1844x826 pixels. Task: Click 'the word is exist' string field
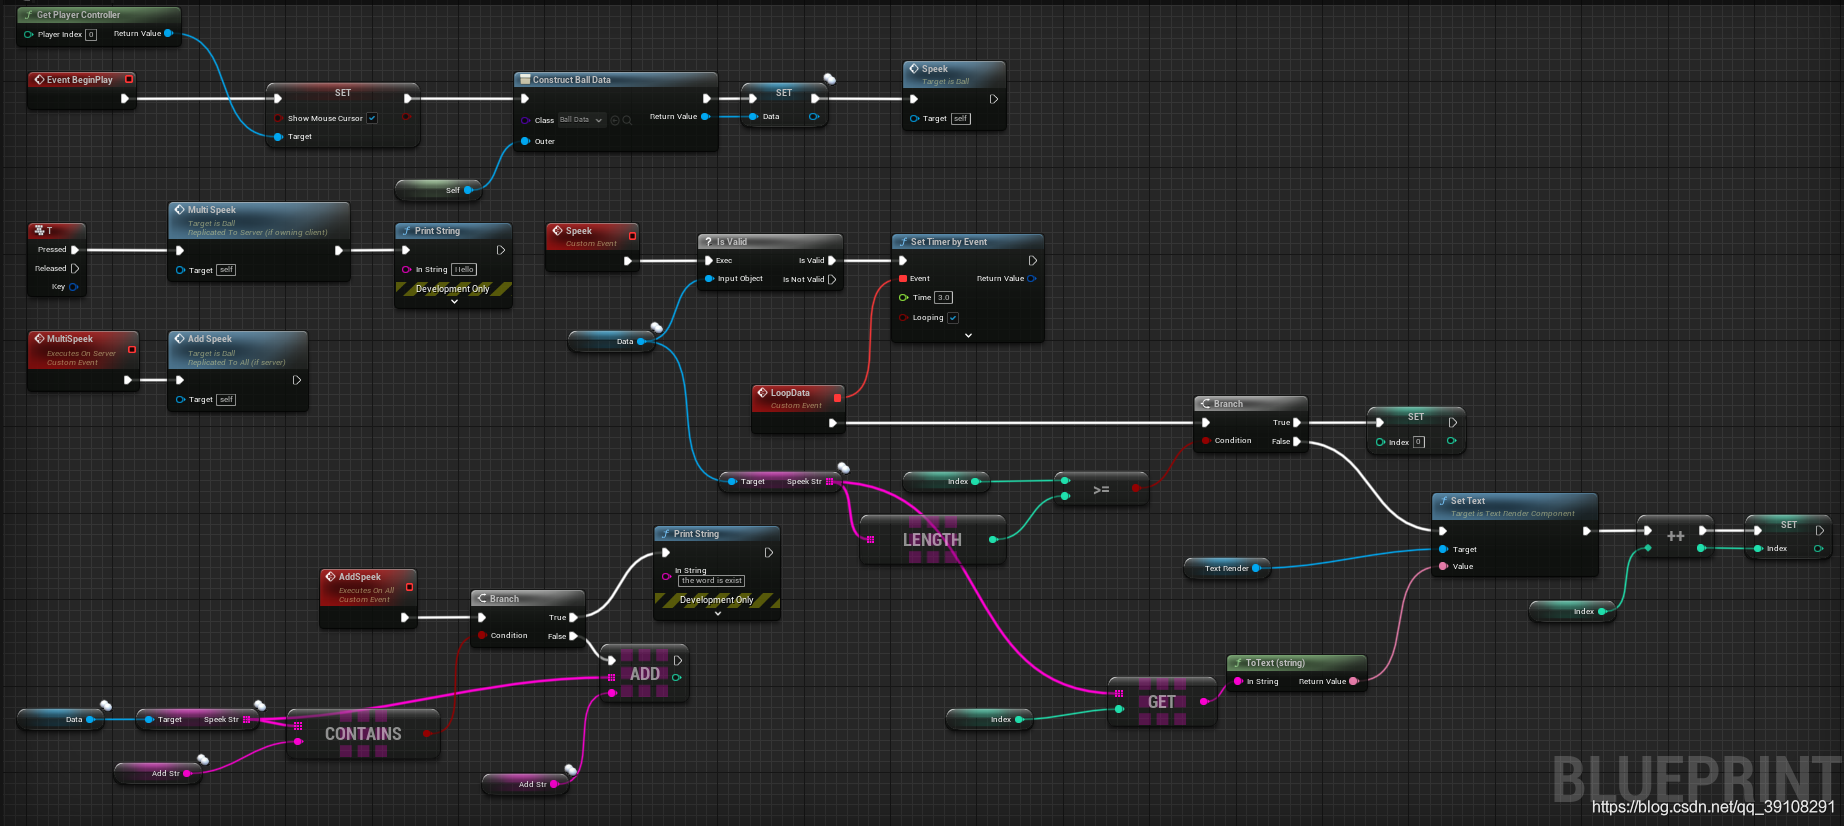click(x=712, y=580)
